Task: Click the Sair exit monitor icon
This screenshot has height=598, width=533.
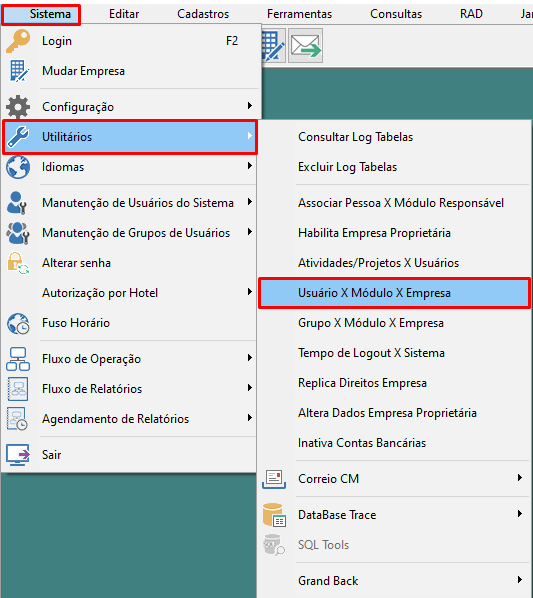Action: pos(18,455)
